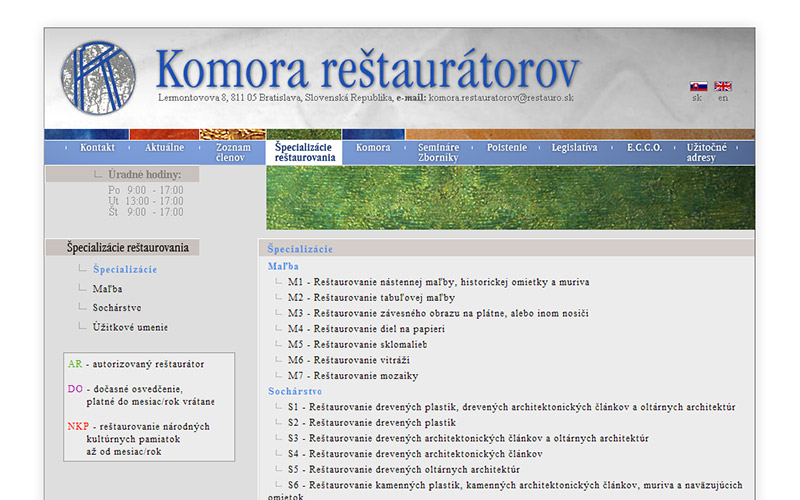Open the Komora menu item
The height and width of the screenshot is (500, 800).
tap(373, 147)
